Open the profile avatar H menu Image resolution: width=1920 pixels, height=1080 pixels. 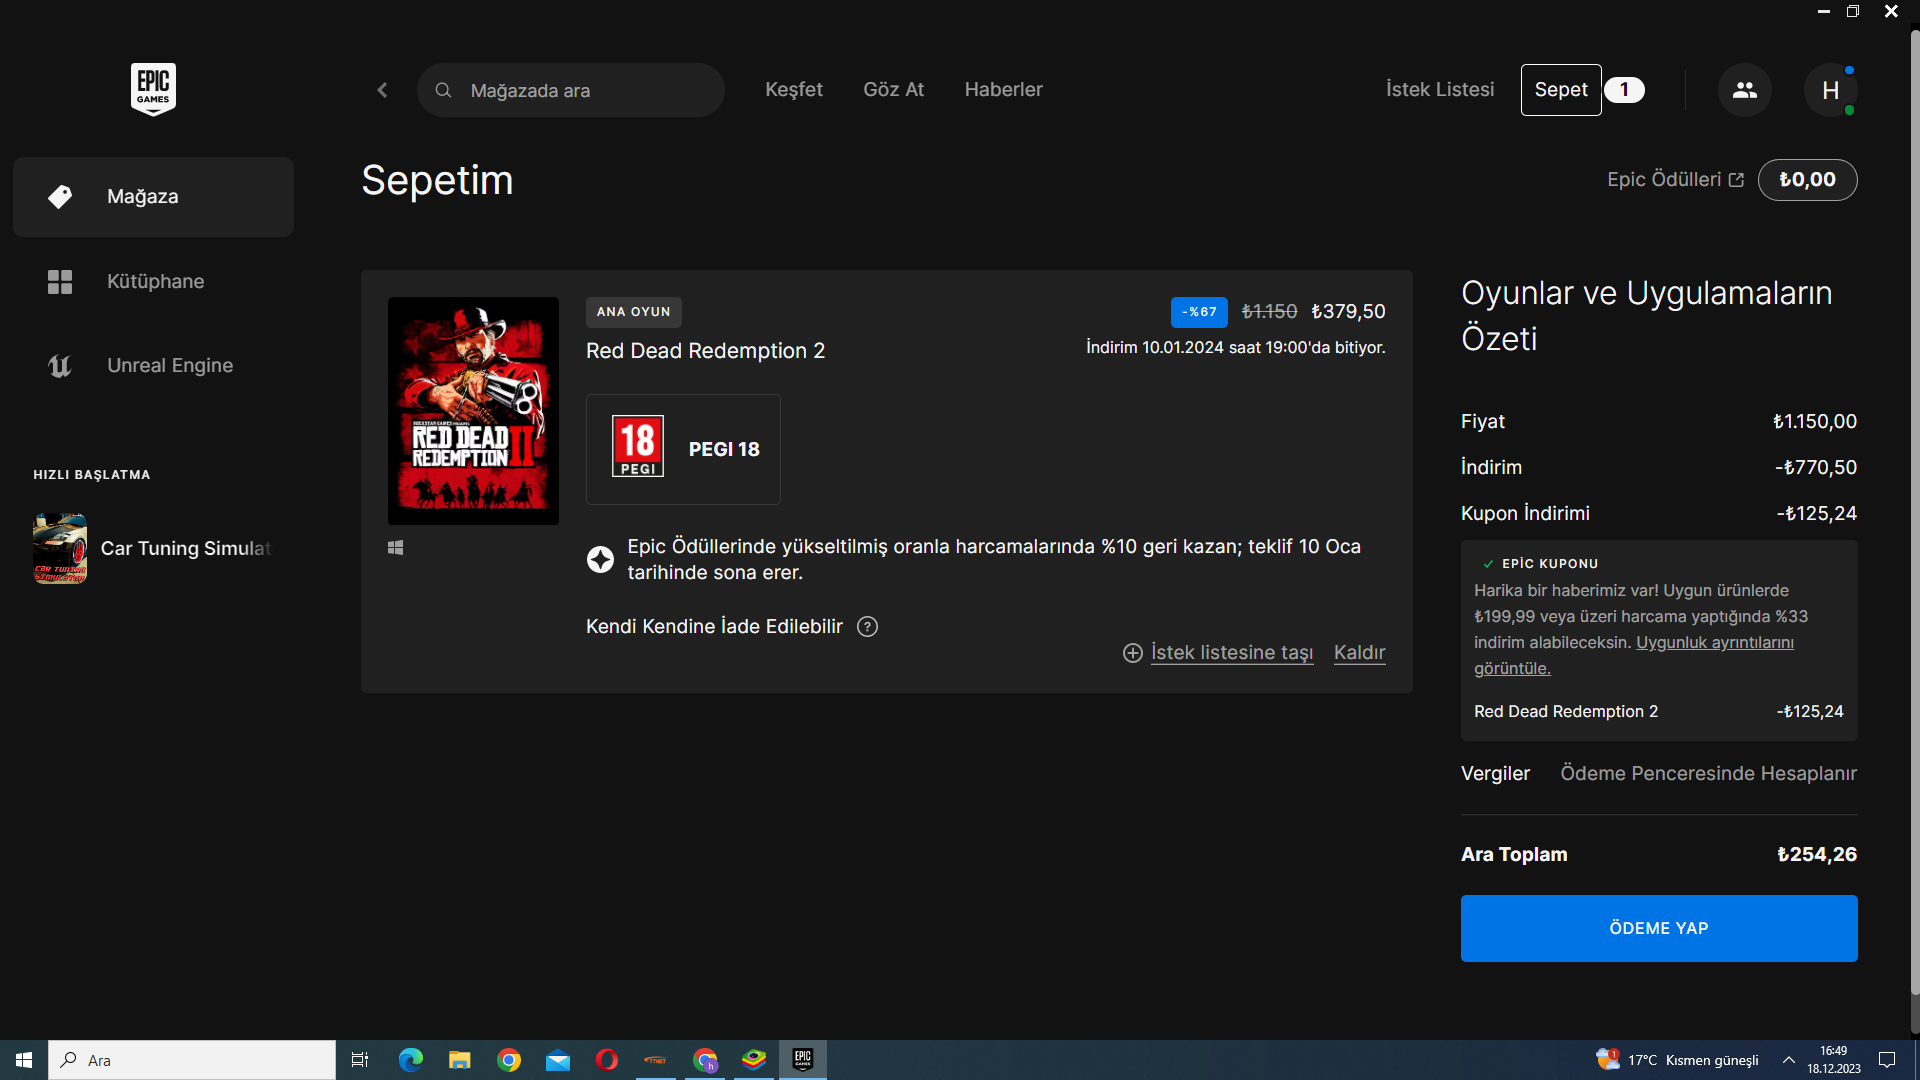click(1830, 90)
